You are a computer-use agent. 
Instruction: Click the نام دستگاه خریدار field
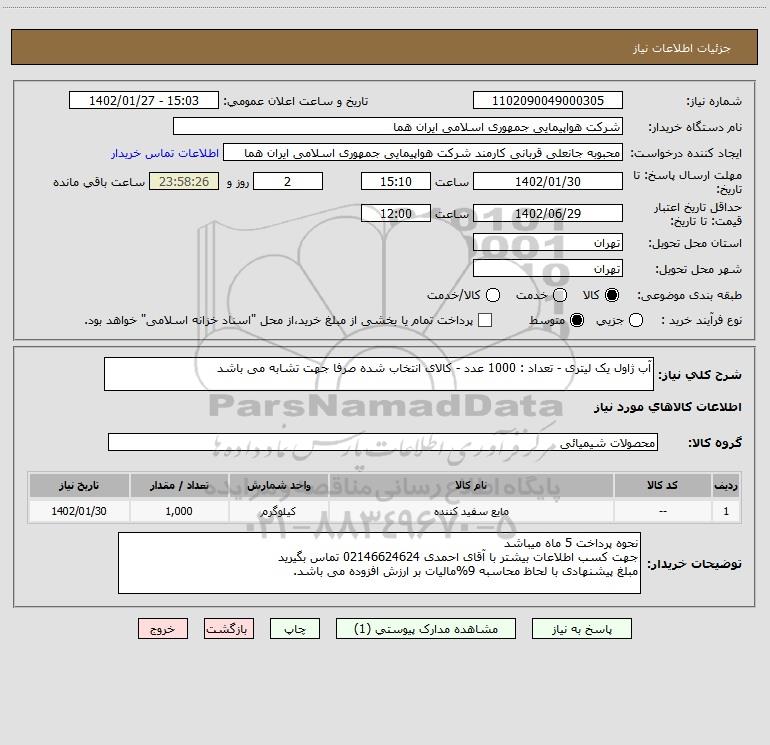(x=398, y=126)
